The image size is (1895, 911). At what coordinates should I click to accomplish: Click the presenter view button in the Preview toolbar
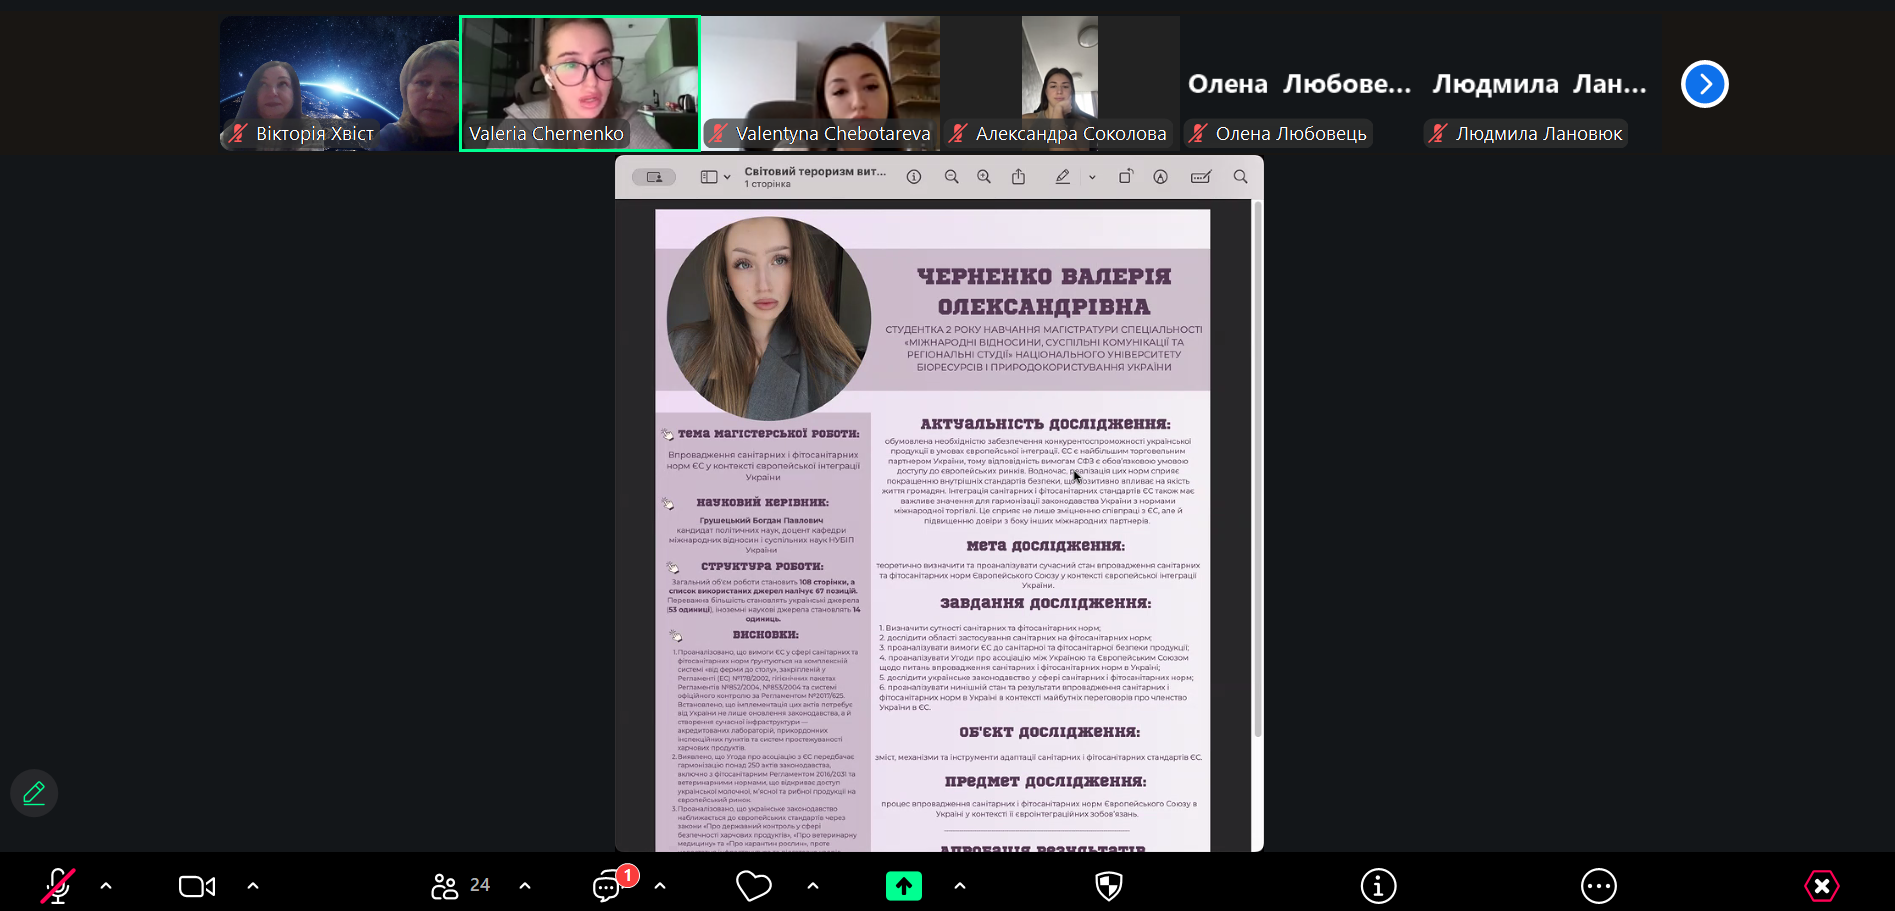654,177
